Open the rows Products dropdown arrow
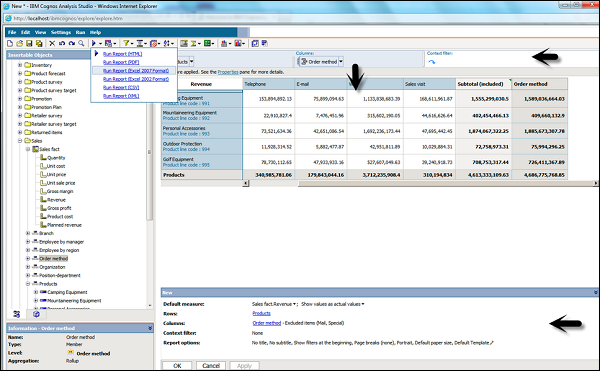This screenshot has width=600, height=371. [x=191, y=62]
